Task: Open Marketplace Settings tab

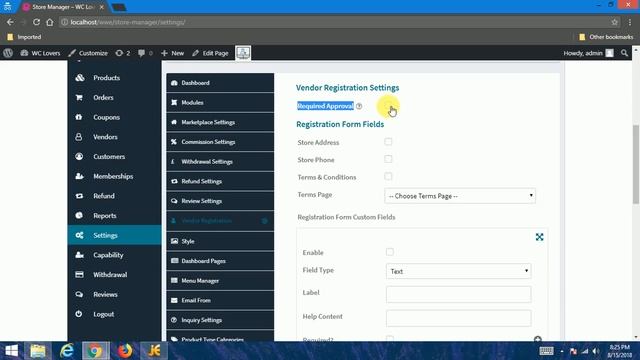Action: pos(220,122)
